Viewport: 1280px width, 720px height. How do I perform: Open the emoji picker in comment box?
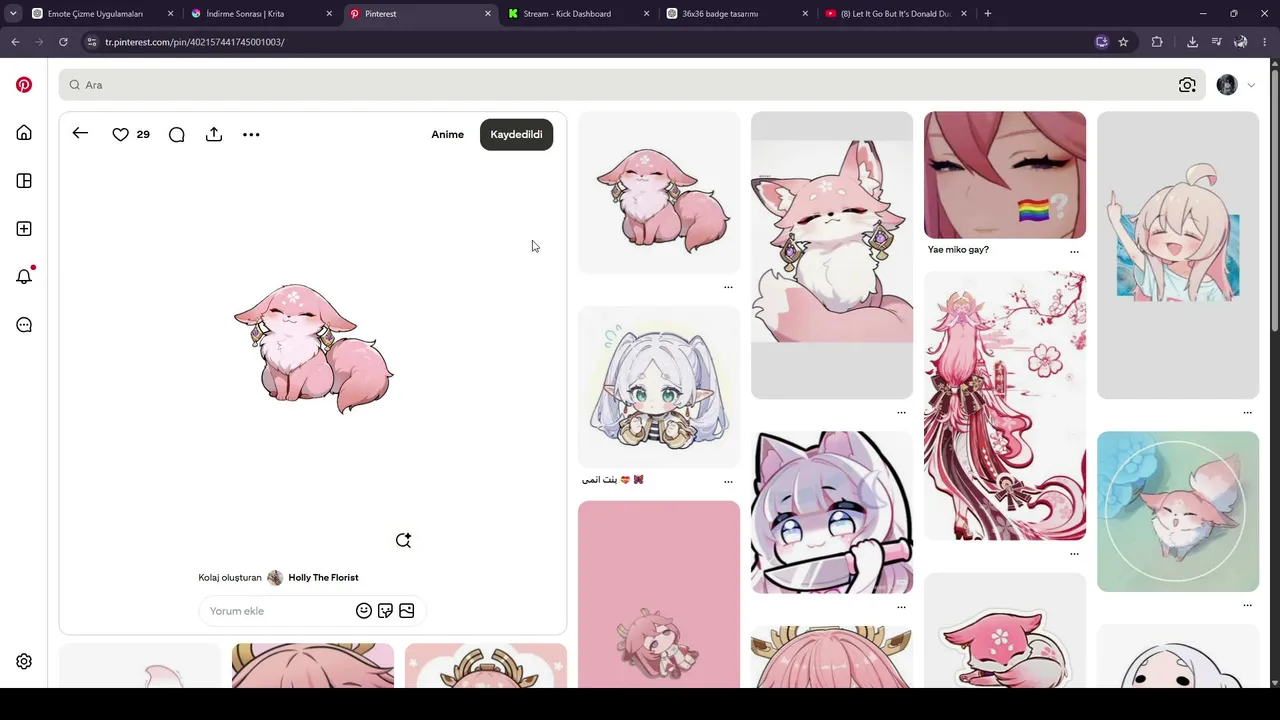(x=364, y=611)
